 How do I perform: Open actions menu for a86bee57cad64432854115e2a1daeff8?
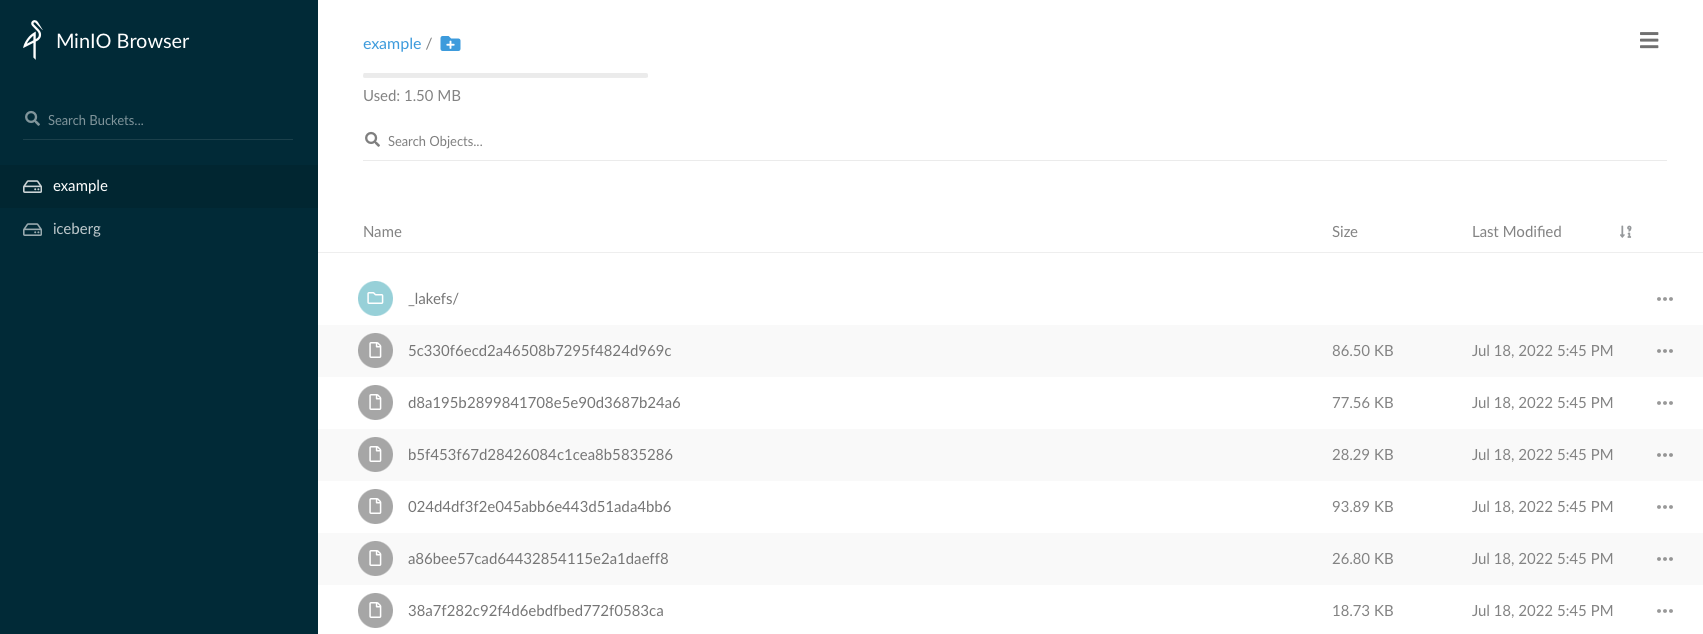click(x=1664, y=559)
